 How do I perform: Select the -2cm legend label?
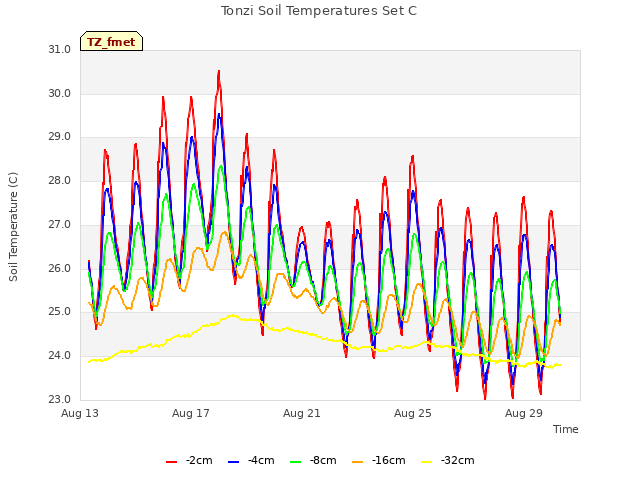[199, 460]
